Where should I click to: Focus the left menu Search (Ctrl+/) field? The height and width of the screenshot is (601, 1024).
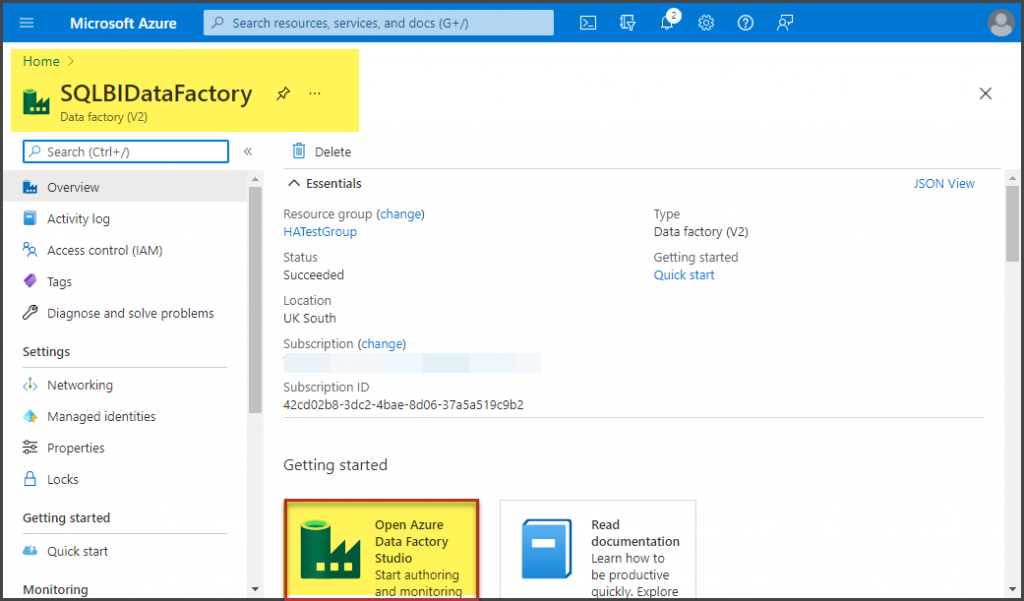click(126, 152)
